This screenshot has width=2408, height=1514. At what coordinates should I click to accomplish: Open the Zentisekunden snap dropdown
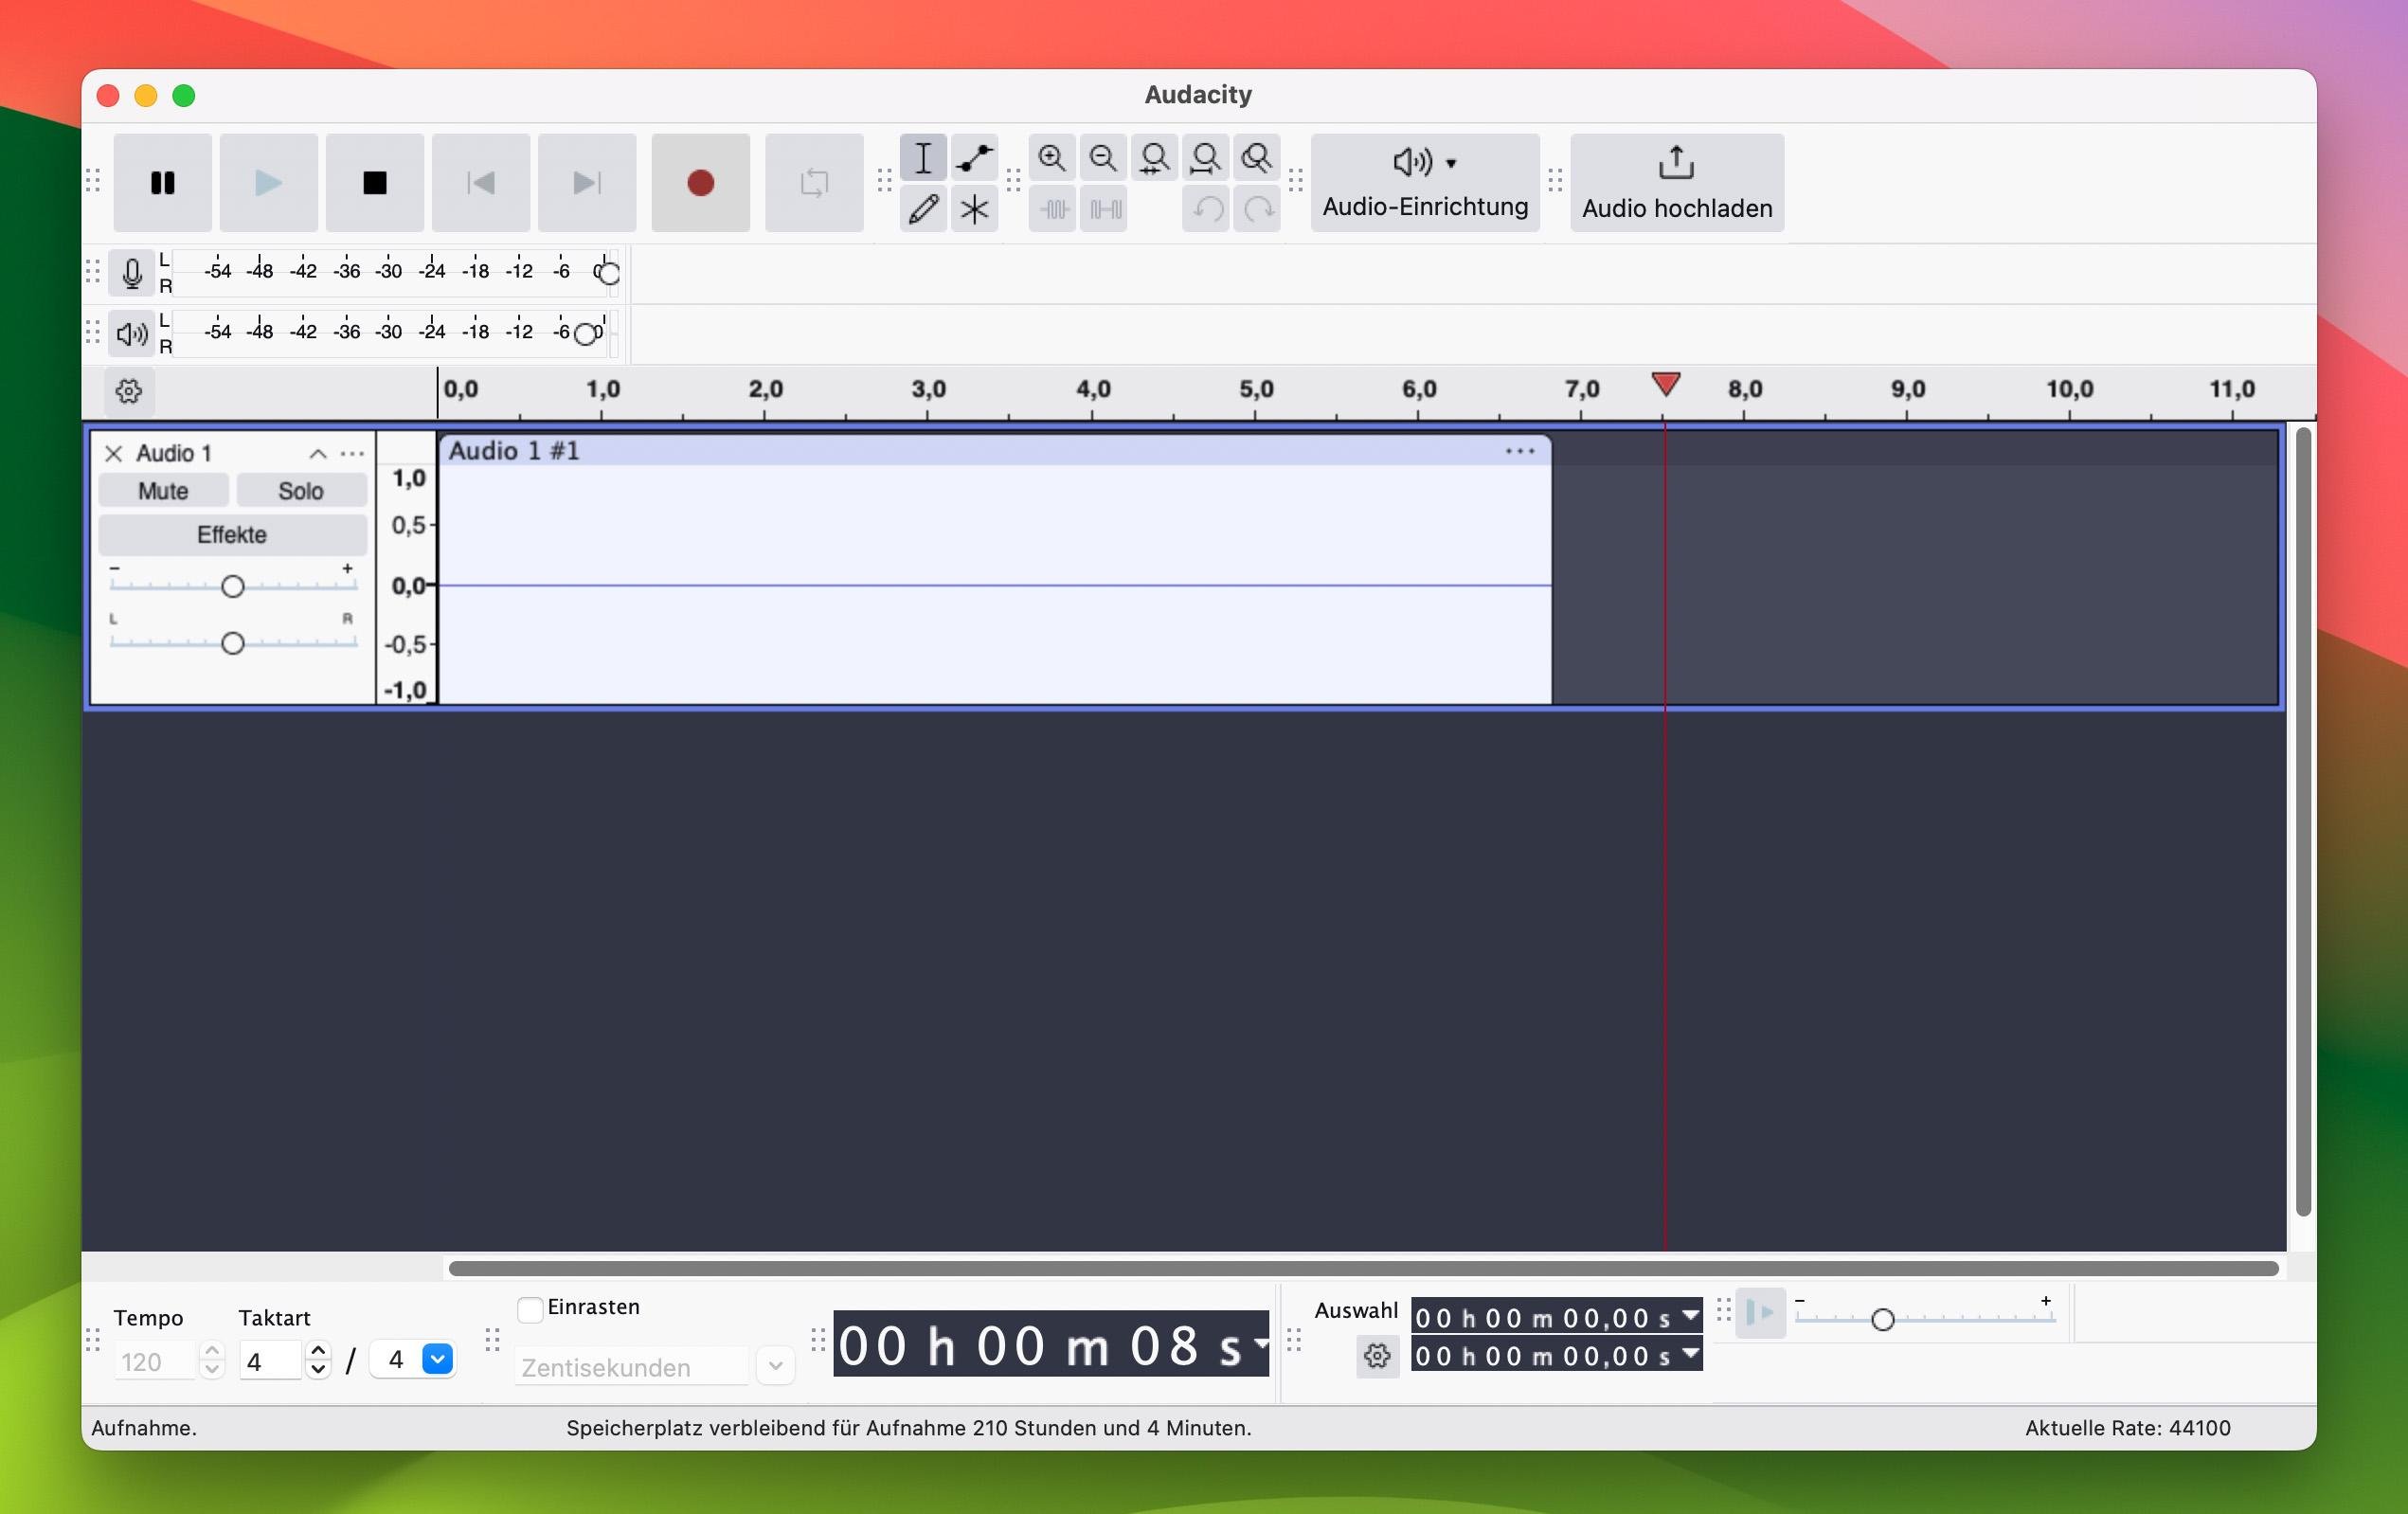click(775, 1366)
